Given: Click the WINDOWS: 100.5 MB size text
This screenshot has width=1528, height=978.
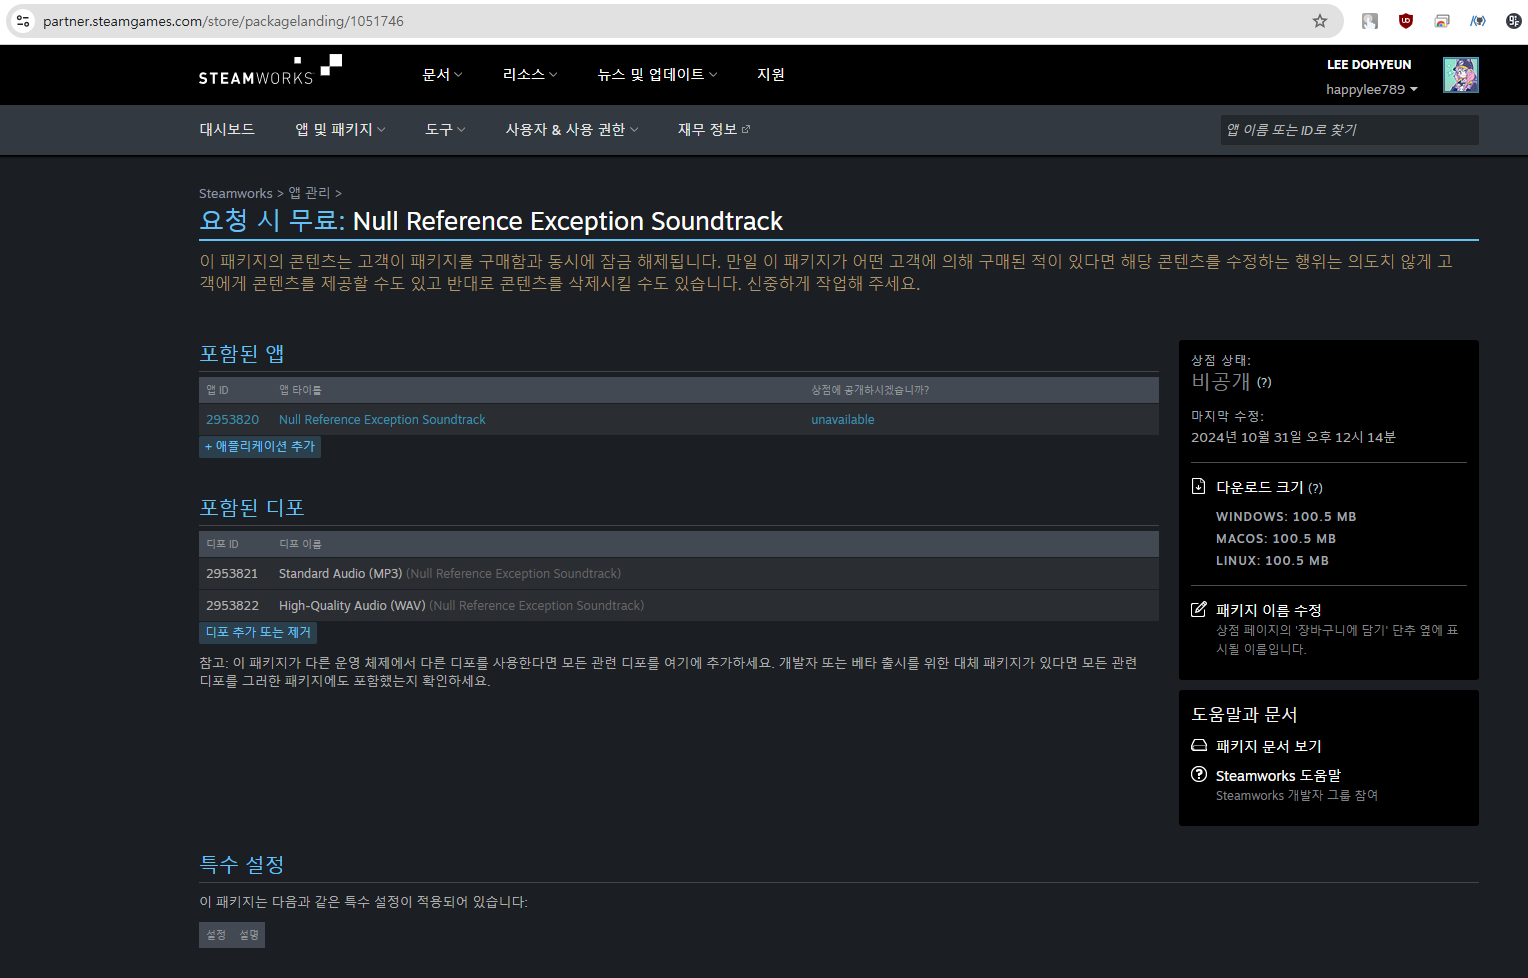Looking at the screenshot, I should tap(1286, 517).
